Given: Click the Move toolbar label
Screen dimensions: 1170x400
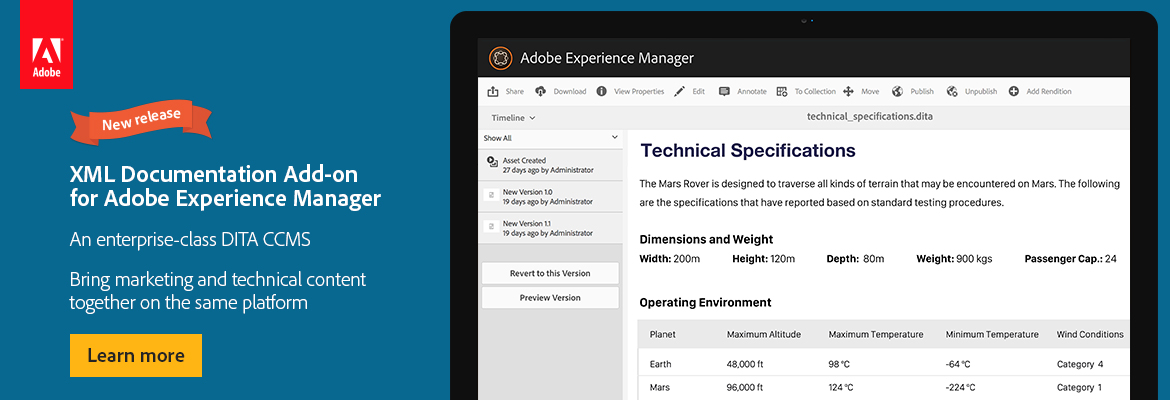Looking at the screenshot, I should (870, 91).
